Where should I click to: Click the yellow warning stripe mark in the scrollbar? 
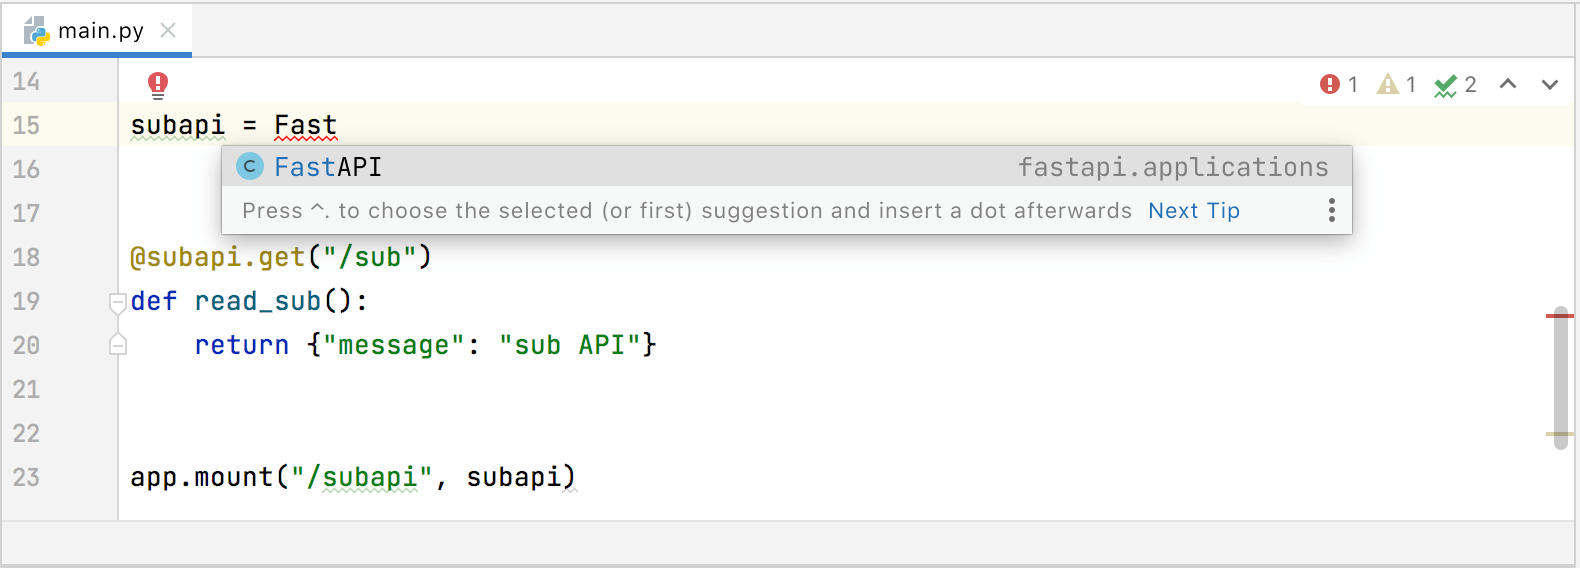(1560, 434)
